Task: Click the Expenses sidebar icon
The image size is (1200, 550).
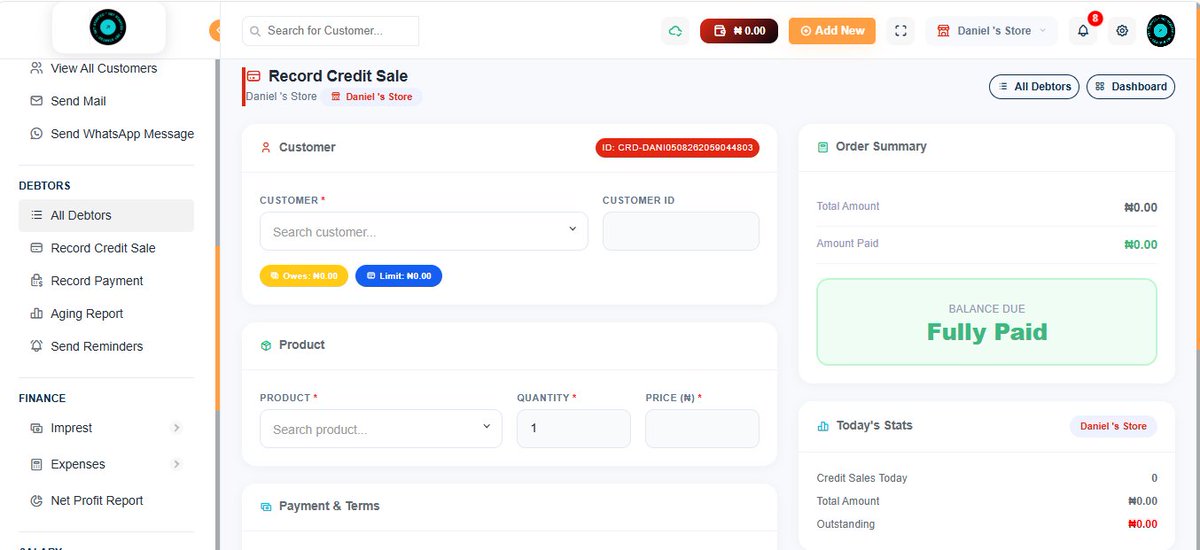Action: pos(37,464)
